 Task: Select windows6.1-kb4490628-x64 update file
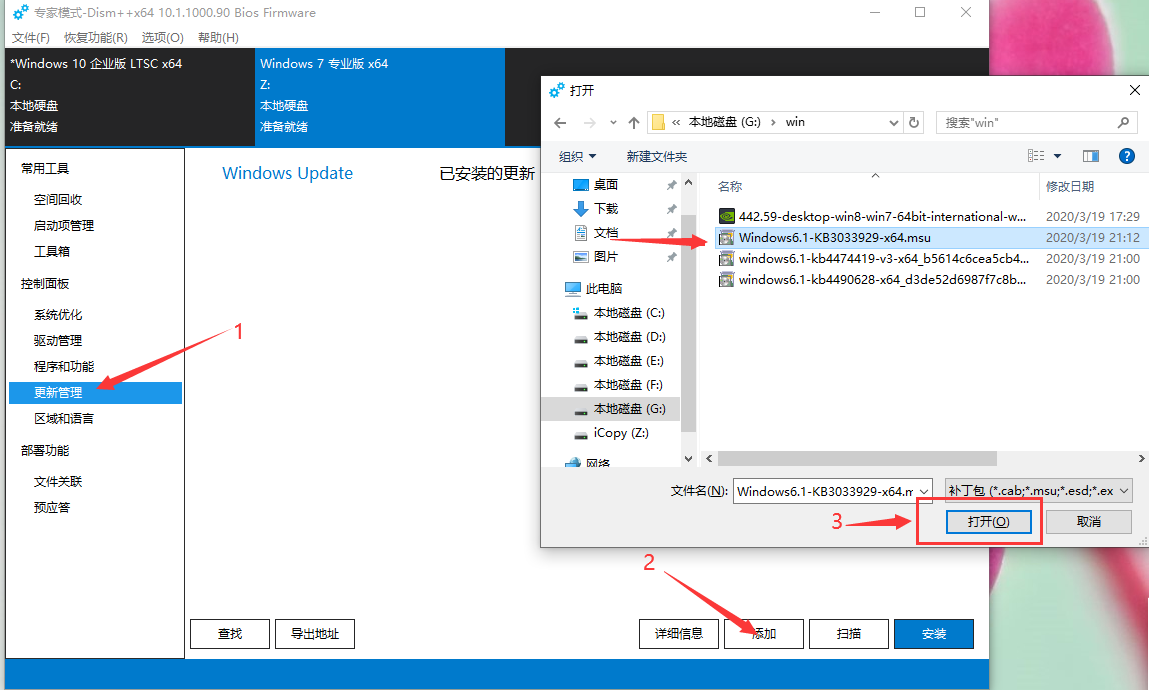coord(882,280)
